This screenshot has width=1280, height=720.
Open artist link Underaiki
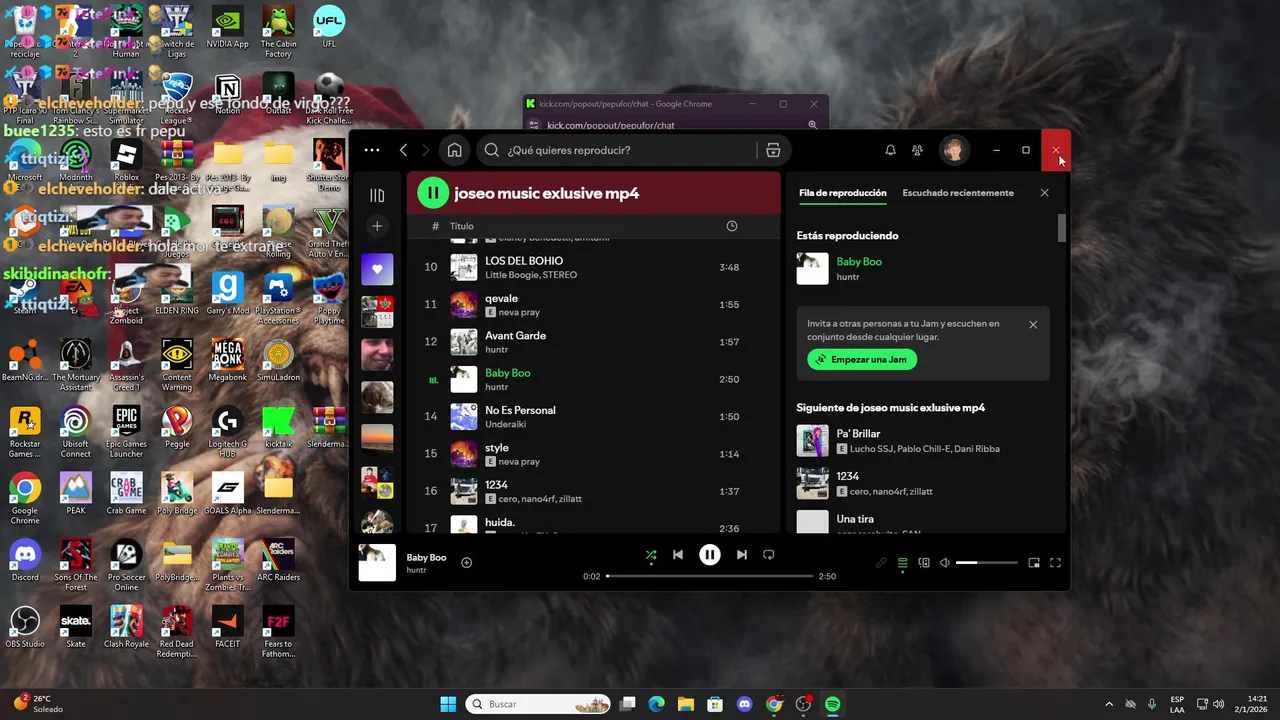click(x=505, y=424)
